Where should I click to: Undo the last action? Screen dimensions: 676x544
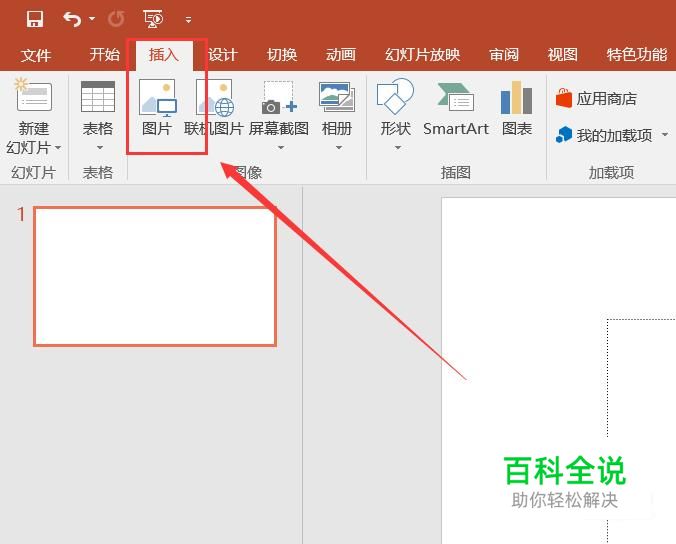pyautogui.click(x=72, y=19)
